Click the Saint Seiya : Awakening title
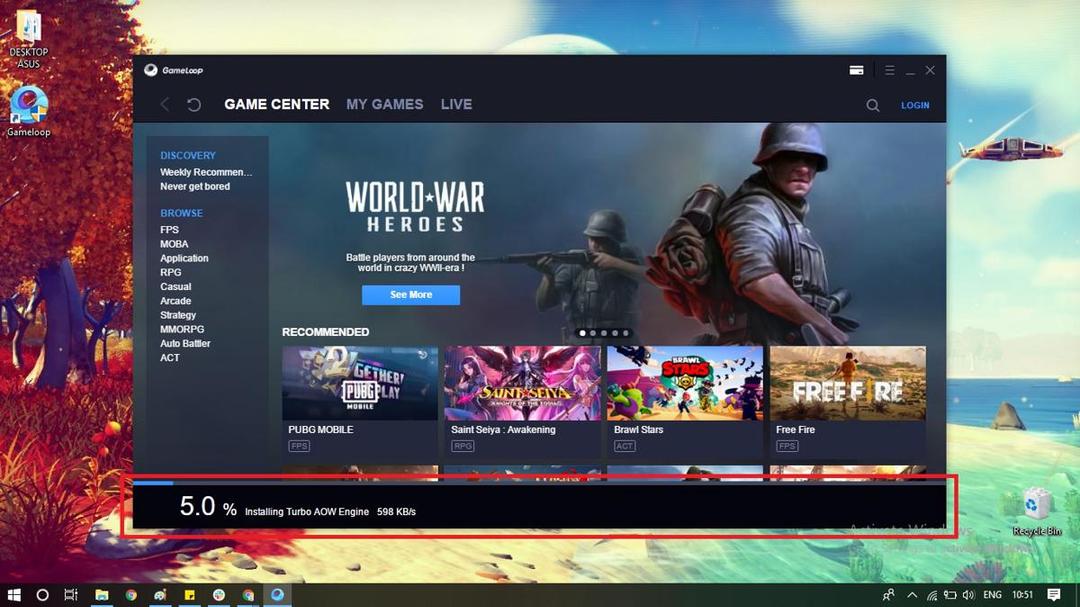The width and height of the screenshot is (1080, 607). tap(503, 430)
